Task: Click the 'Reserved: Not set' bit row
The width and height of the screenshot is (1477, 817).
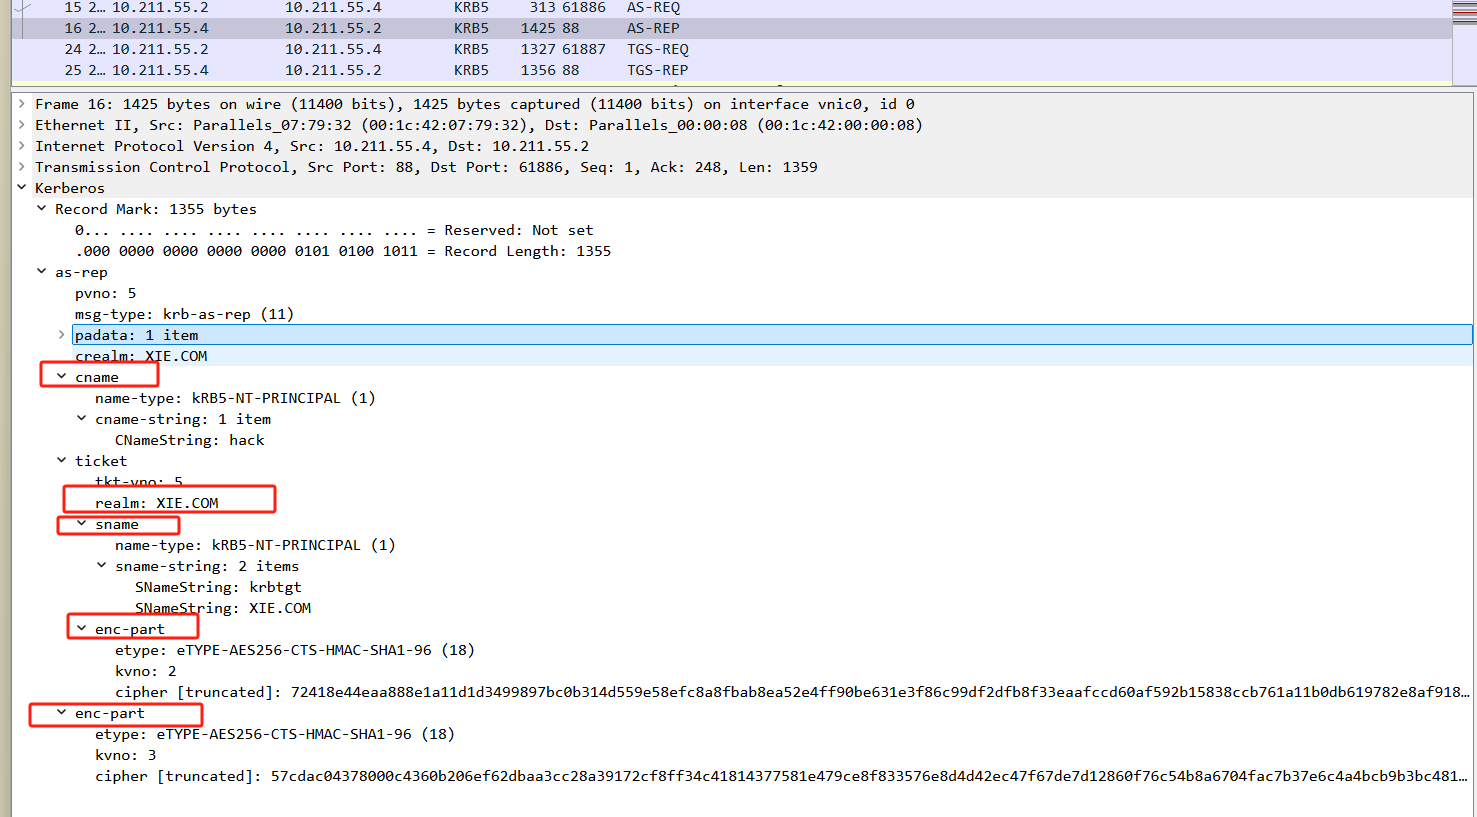Action: [334, 230]
